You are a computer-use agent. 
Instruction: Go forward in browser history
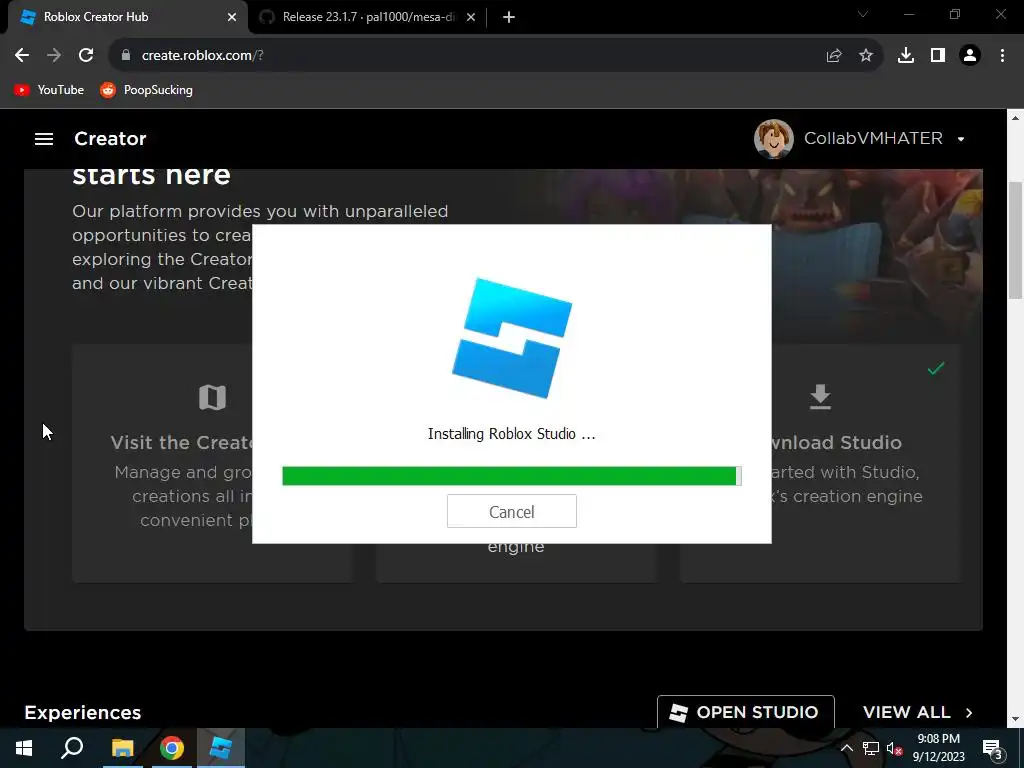54,56
